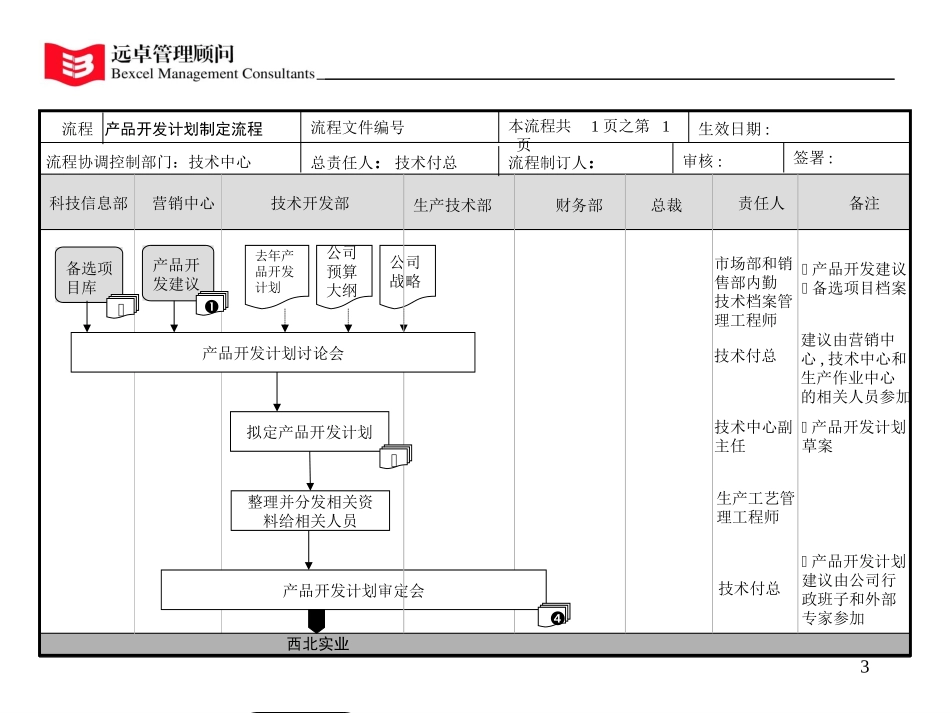The width and height of the screenshot is (950, 713).
Task: Click responsible person 市场部和销售部内勤技术档案管理工程师
Action: pos(754,291)
